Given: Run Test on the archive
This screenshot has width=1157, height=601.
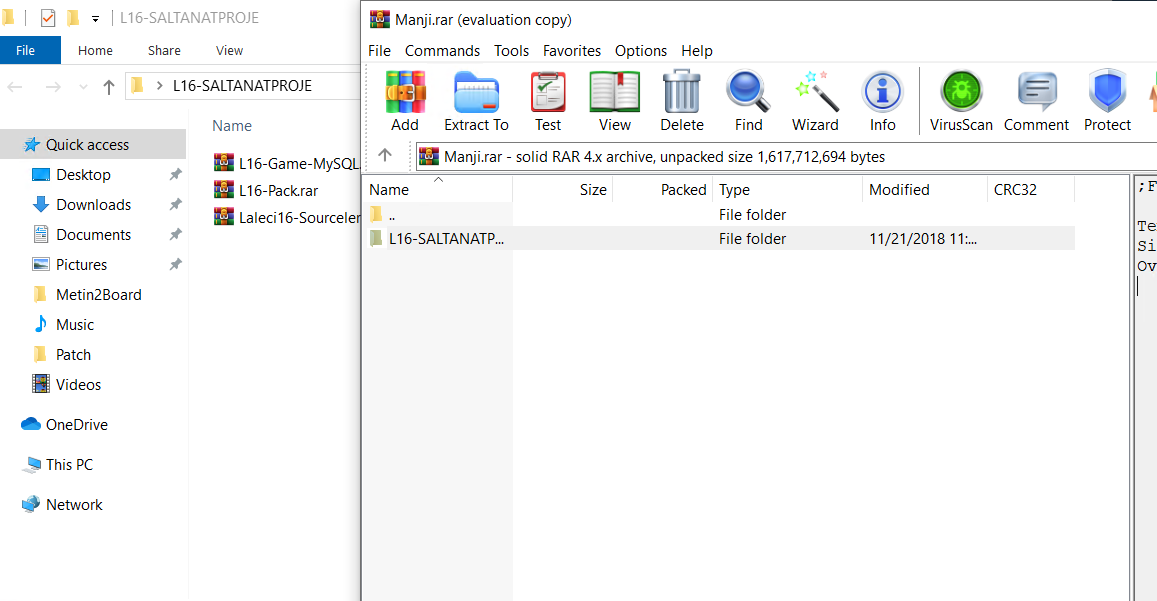Looking at the screenshot, I should pos(548,101).
